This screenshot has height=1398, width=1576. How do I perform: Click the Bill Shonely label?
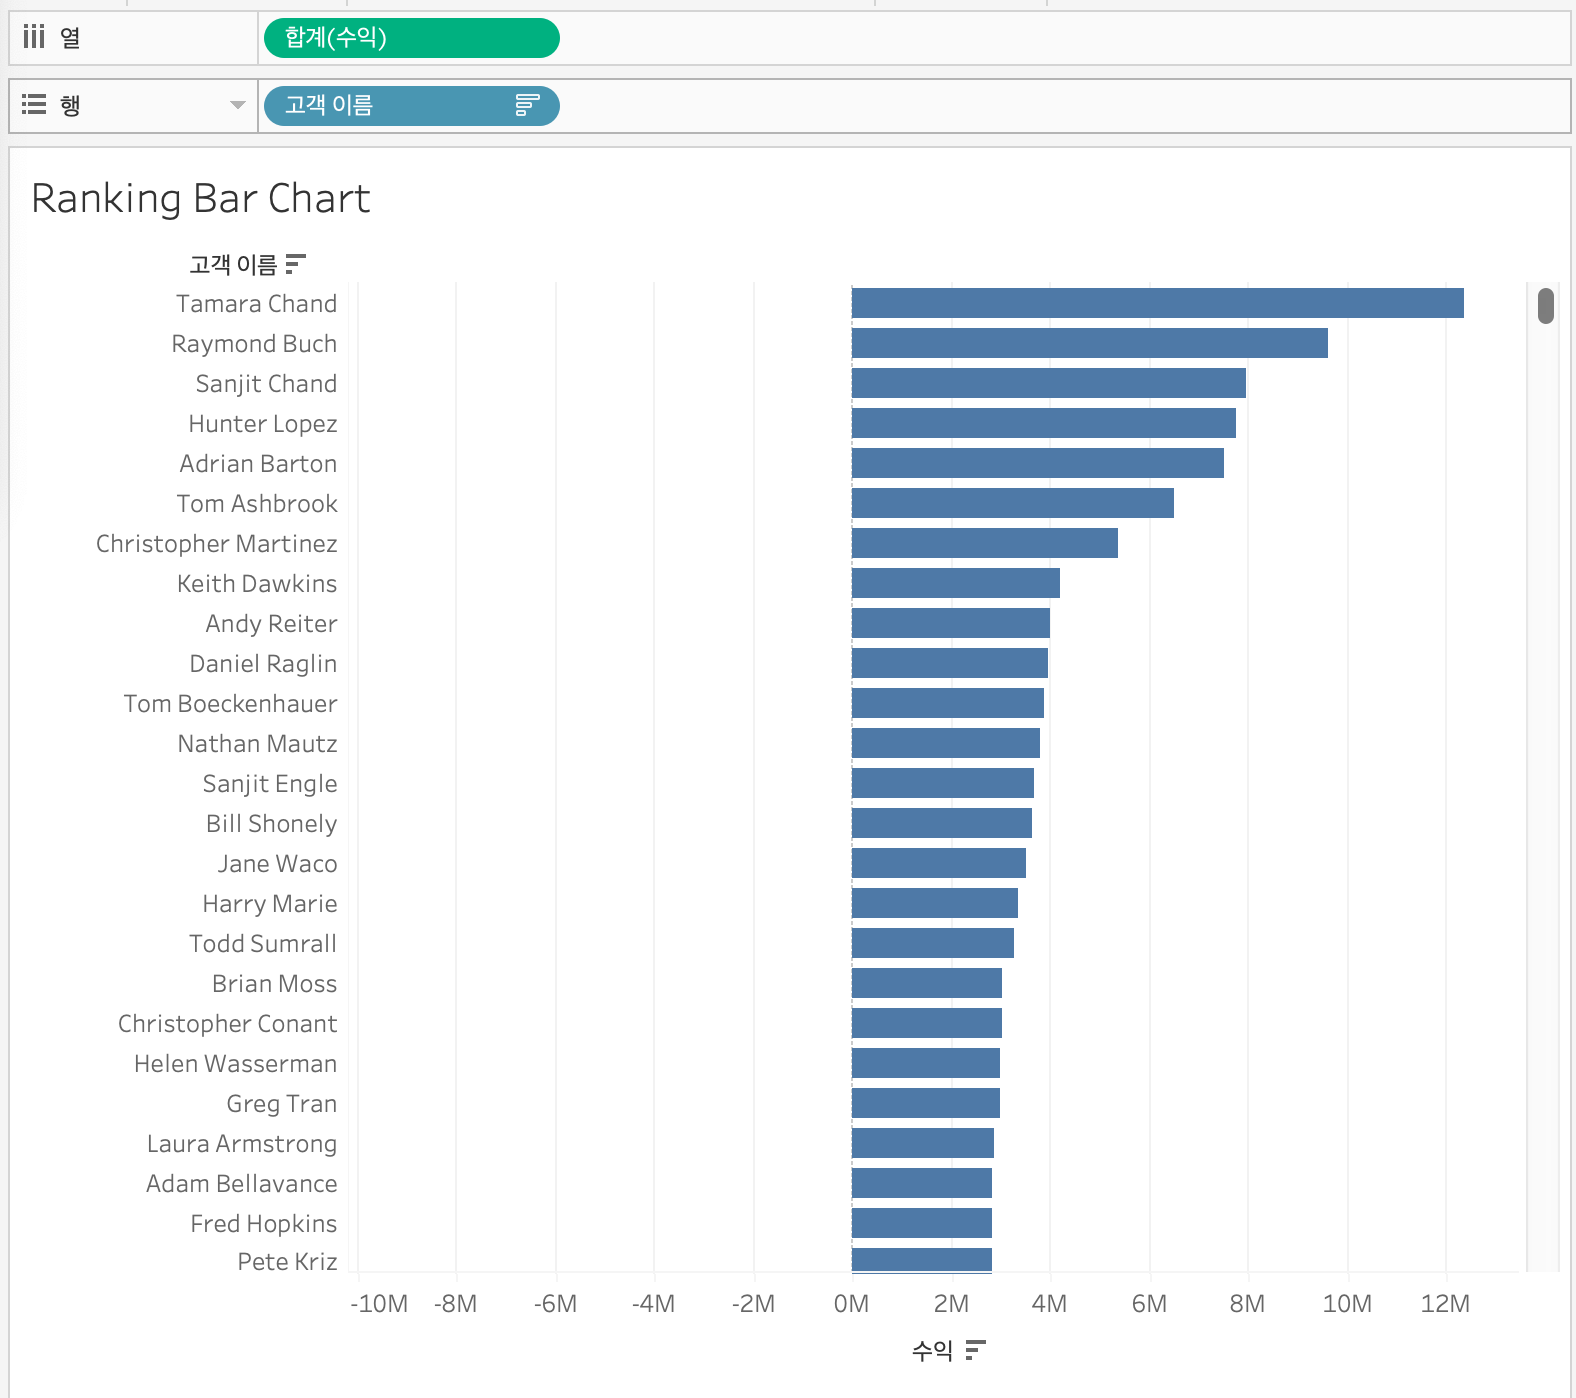(x=271, y=823)
